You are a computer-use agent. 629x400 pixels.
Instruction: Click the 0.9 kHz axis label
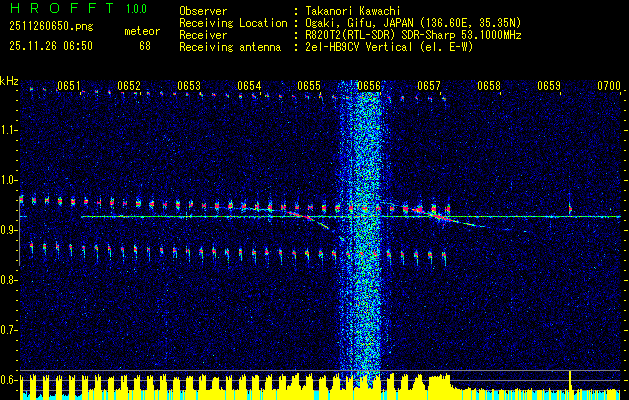(x=8, y=230)
